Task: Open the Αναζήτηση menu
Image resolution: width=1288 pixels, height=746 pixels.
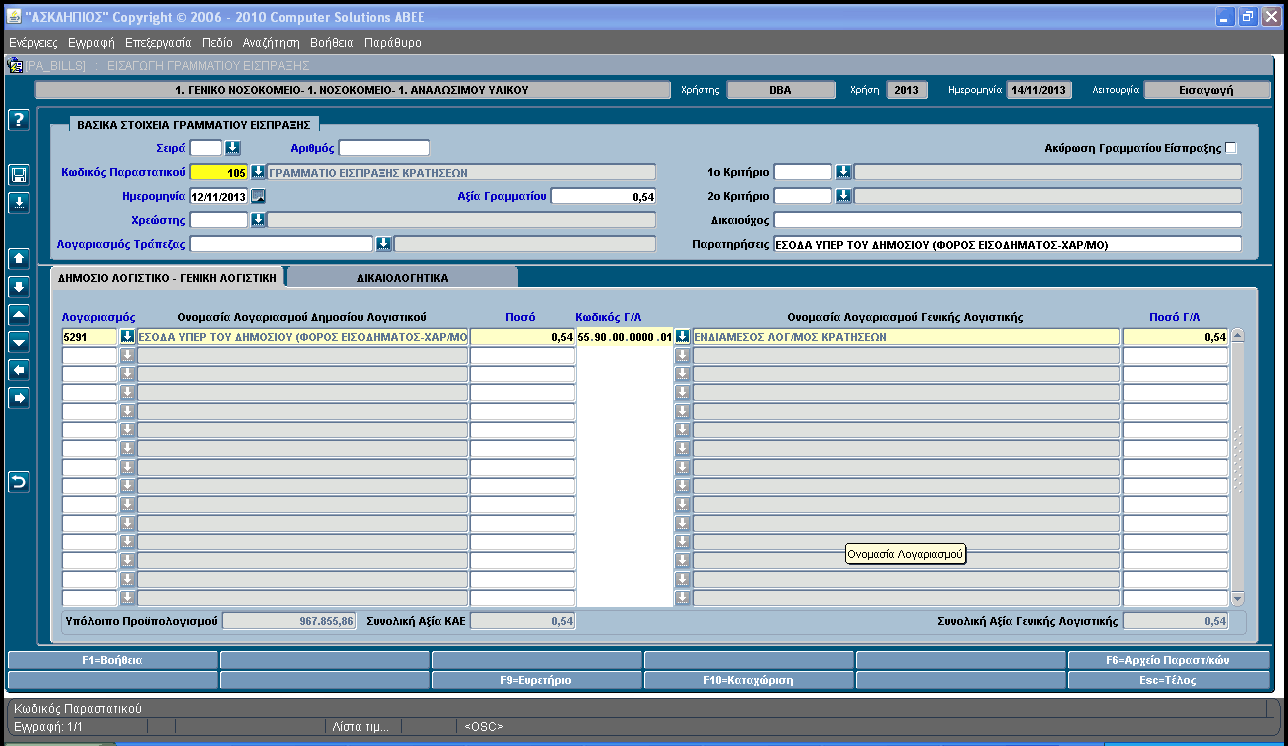Action: (x=271, y=43)
